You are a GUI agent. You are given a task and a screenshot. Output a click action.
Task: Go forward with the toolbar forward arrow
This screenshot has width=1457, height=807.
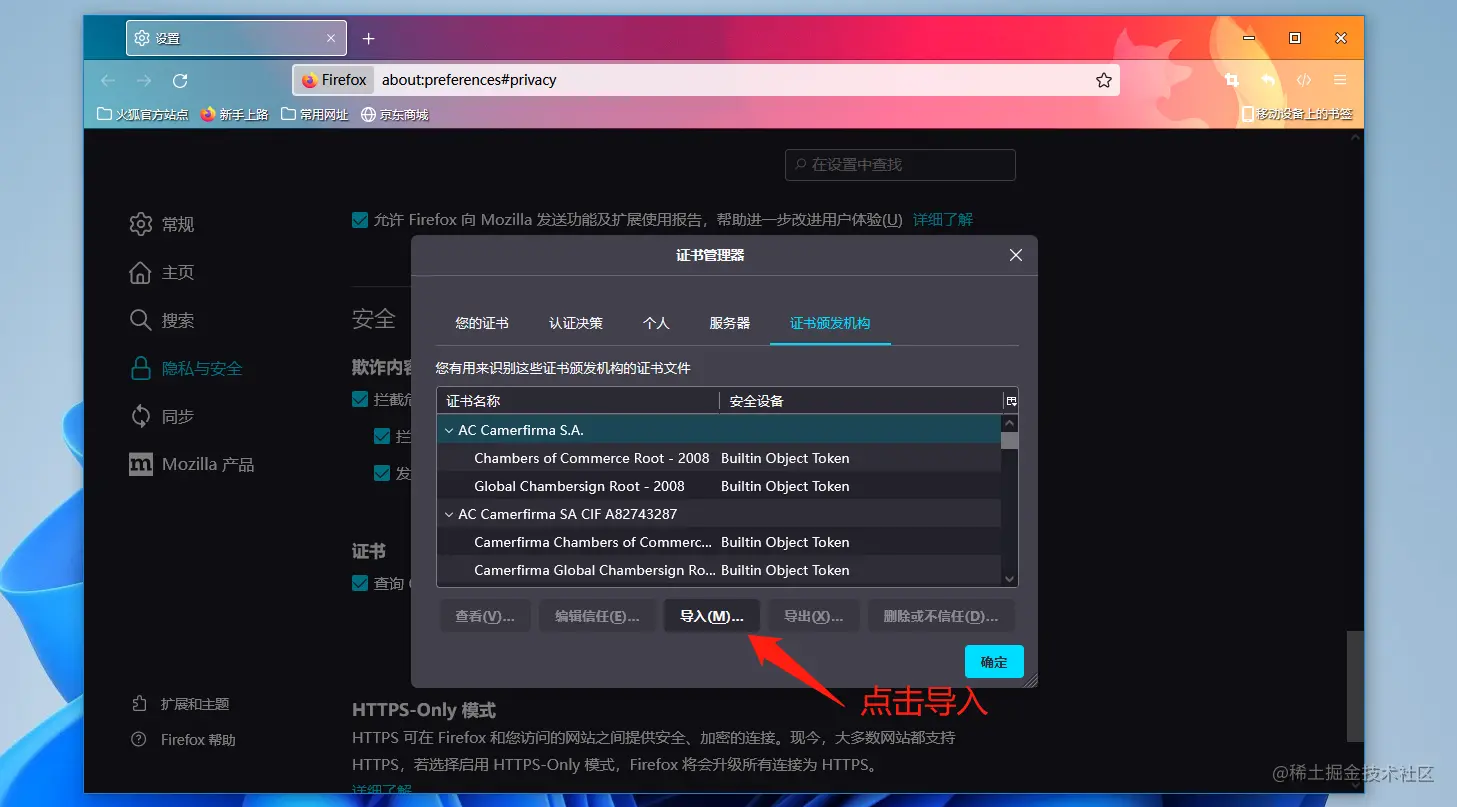tap(144, 80)
